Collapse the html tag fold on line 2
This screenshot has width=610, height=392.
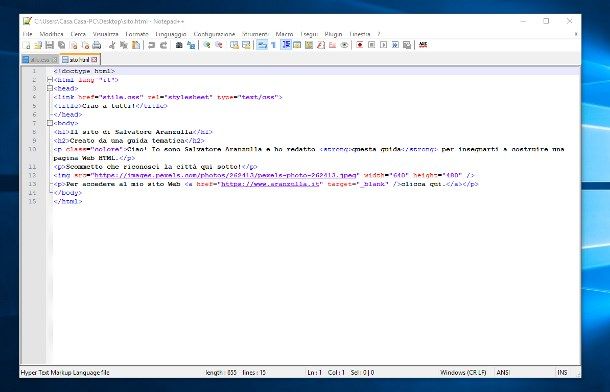coord(50,80)
